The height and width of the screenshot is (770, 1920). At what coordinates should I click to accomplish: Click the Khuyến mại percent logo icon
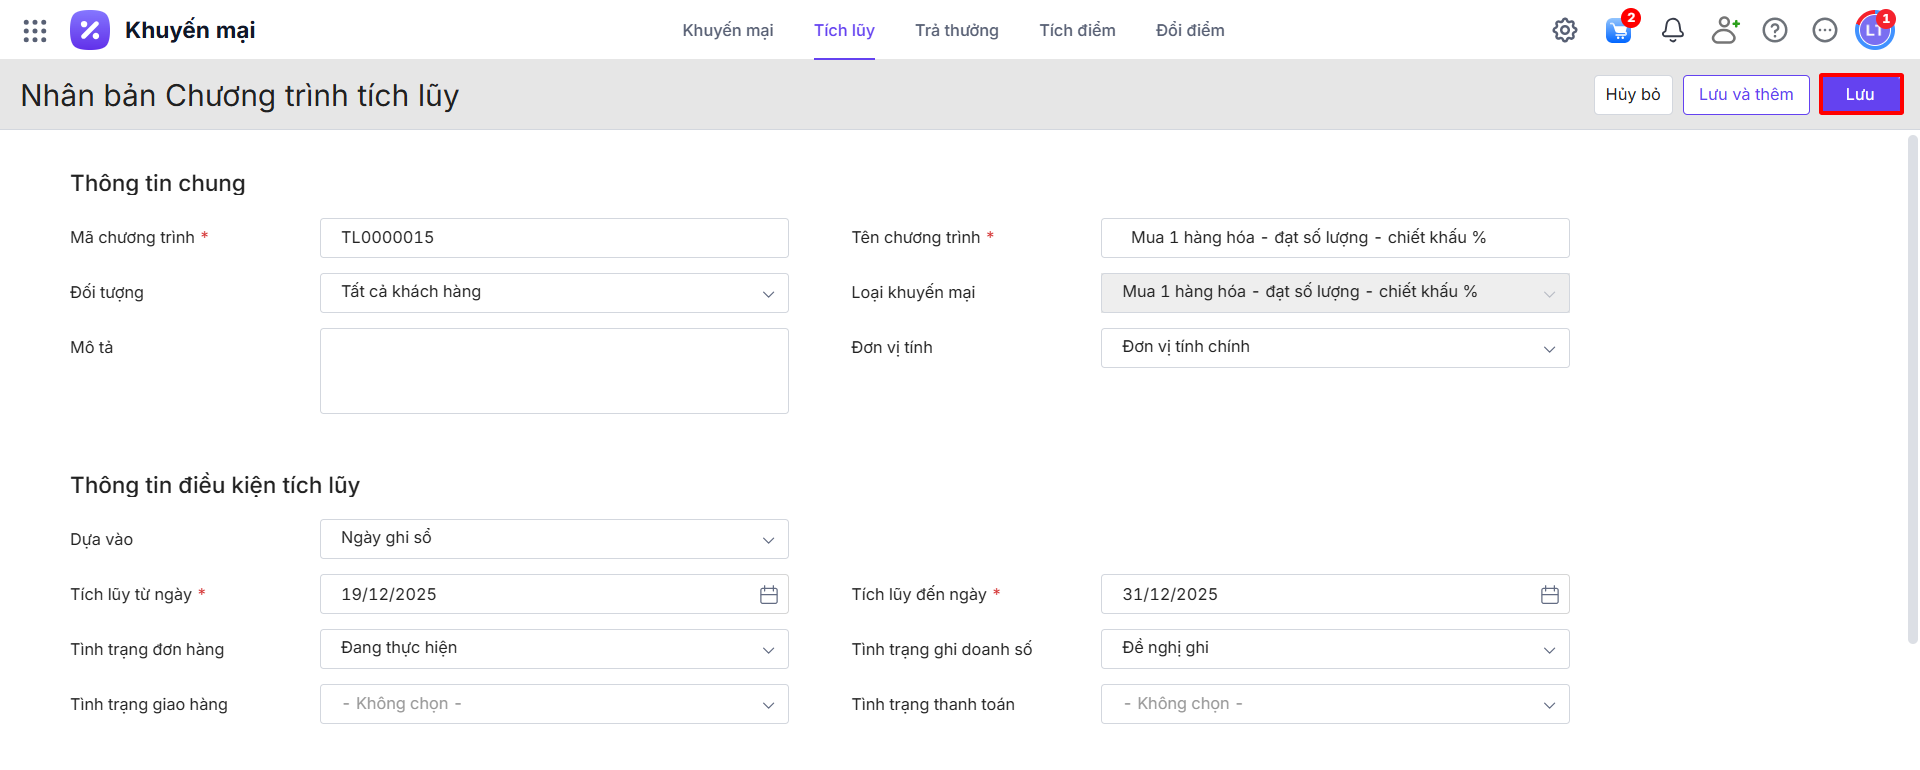(90, 30)
